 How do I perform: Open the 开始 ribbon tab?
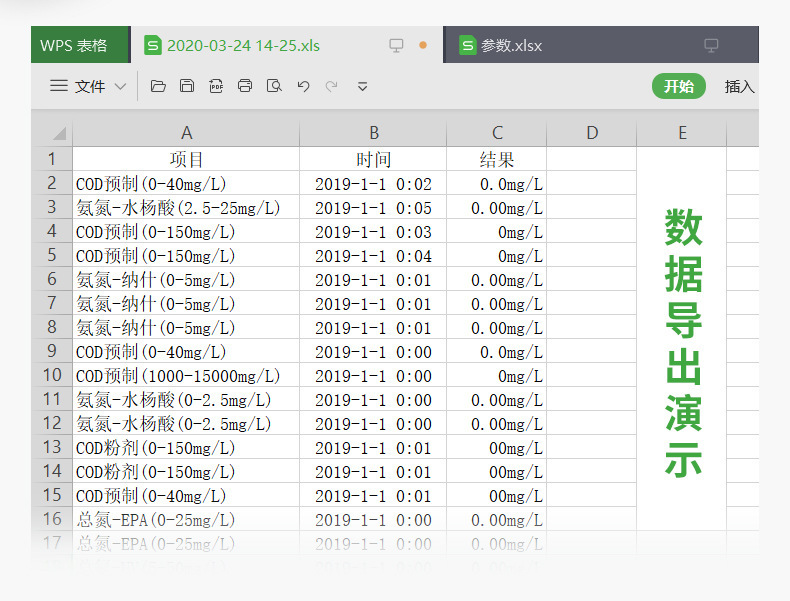tap(679, 86)
